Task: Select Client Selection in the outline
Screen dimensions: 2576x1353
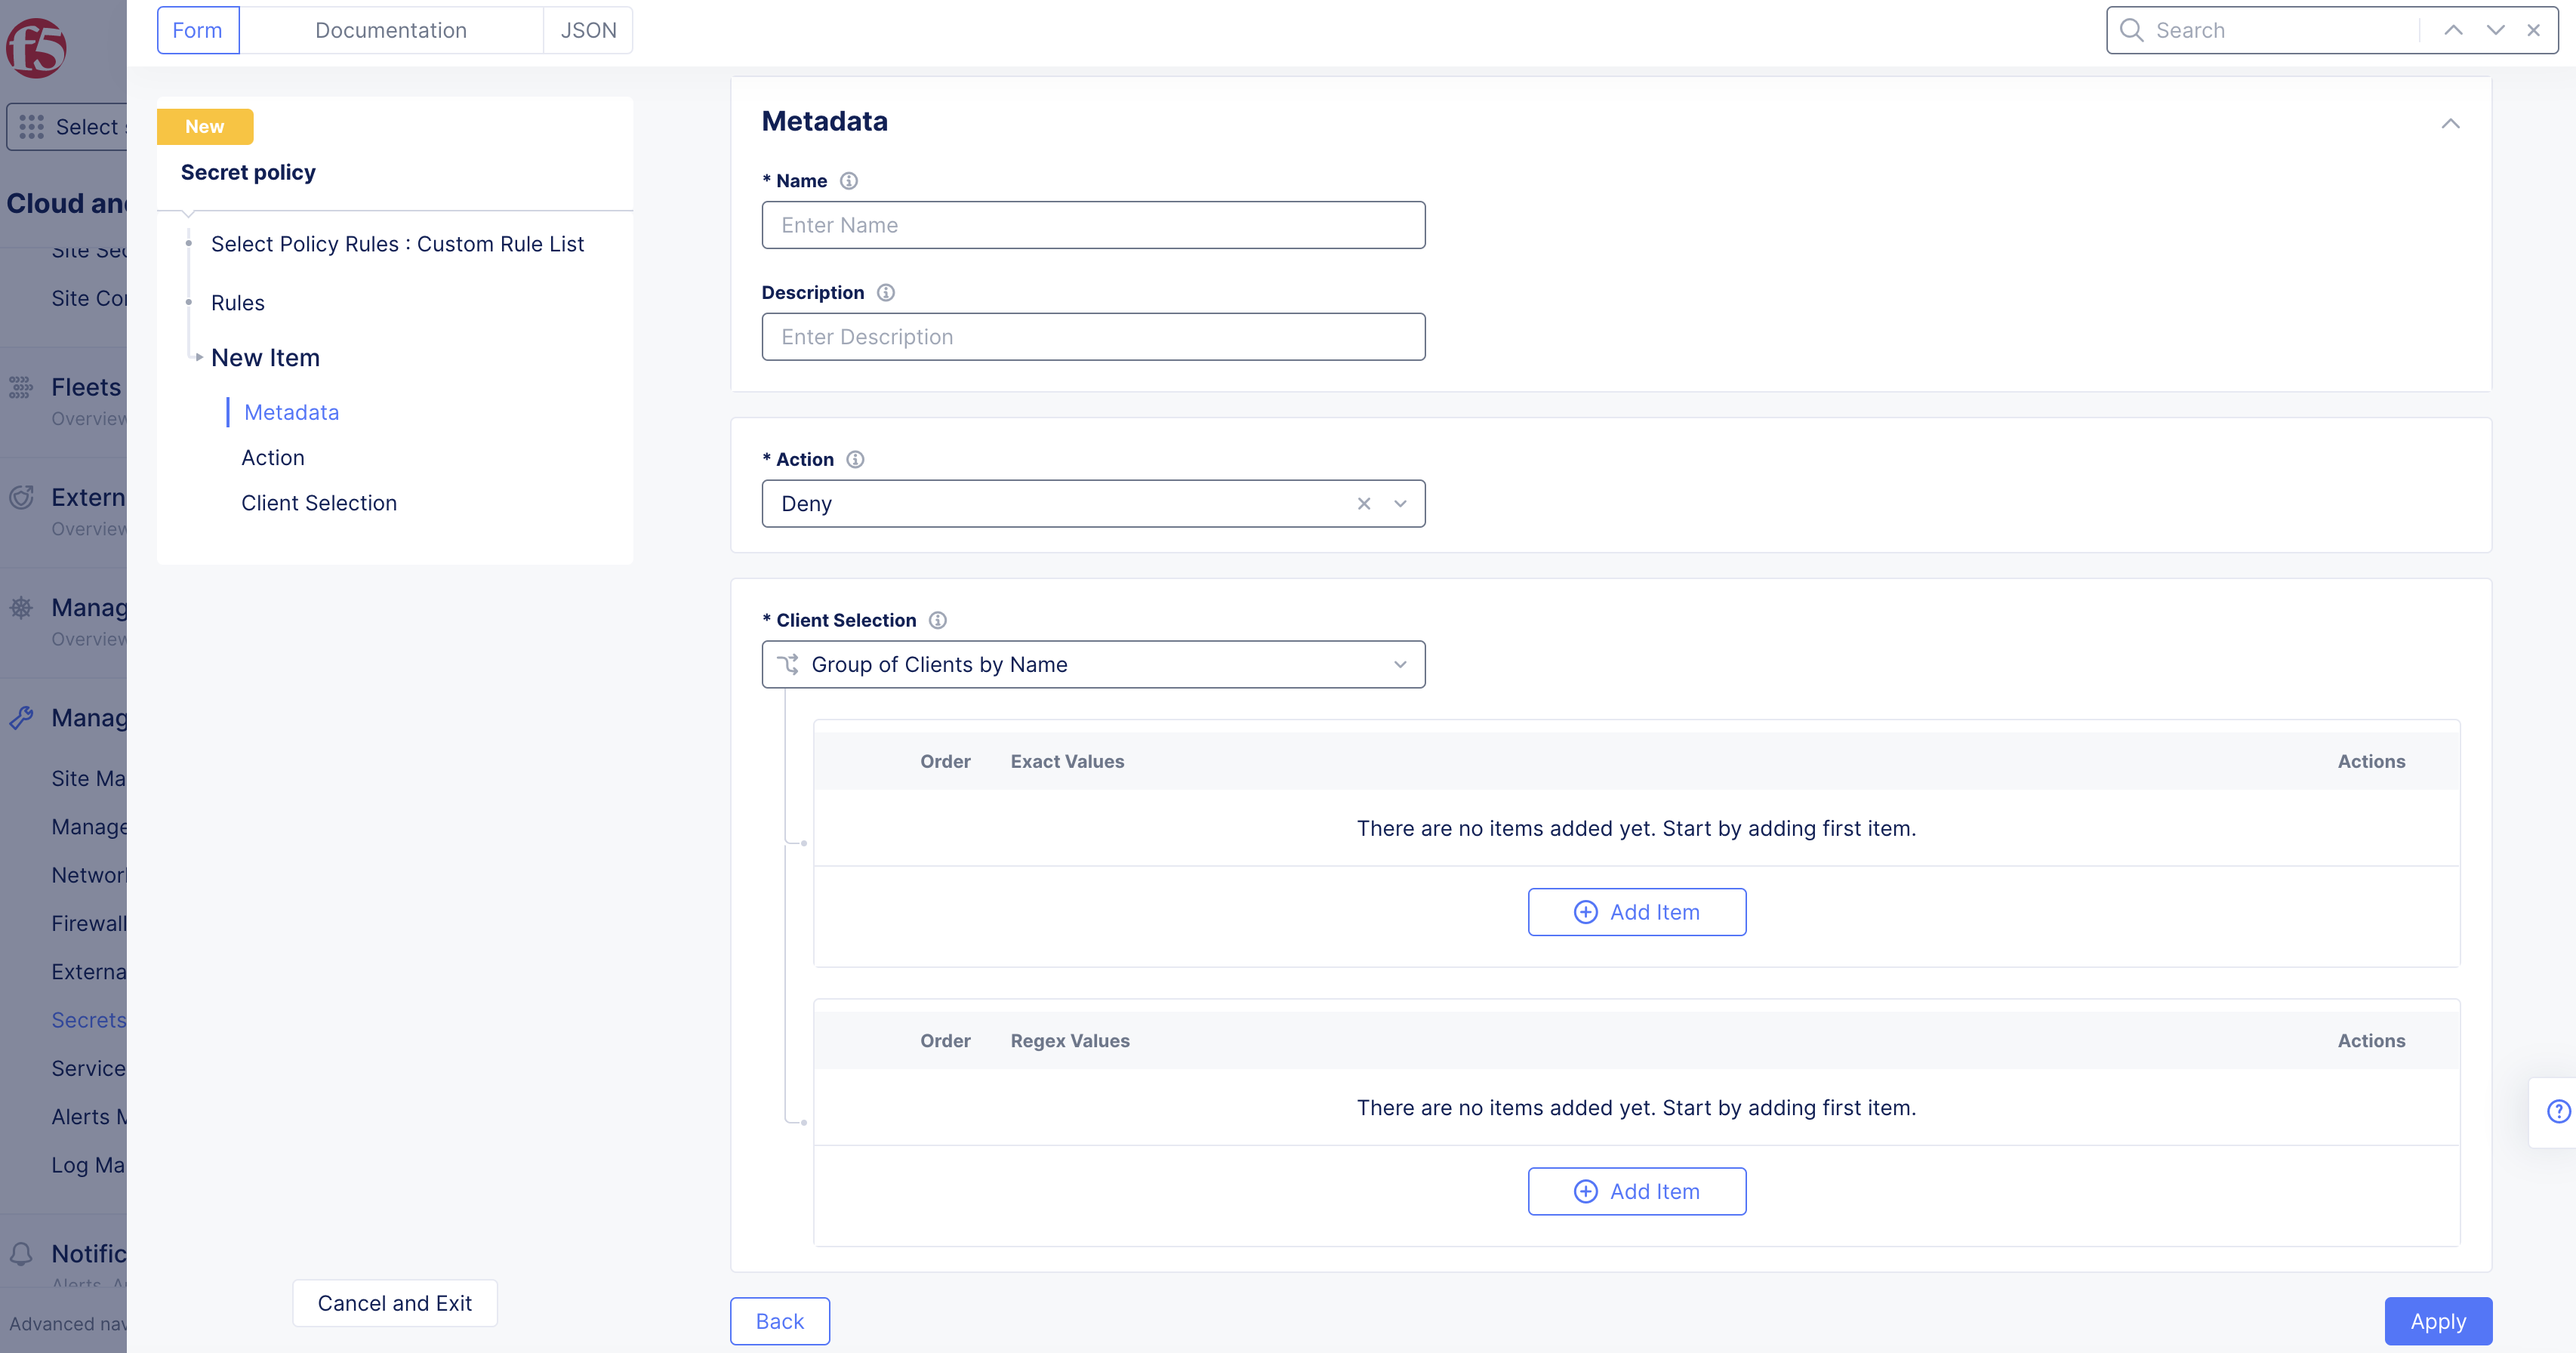Action: (319, 503)
